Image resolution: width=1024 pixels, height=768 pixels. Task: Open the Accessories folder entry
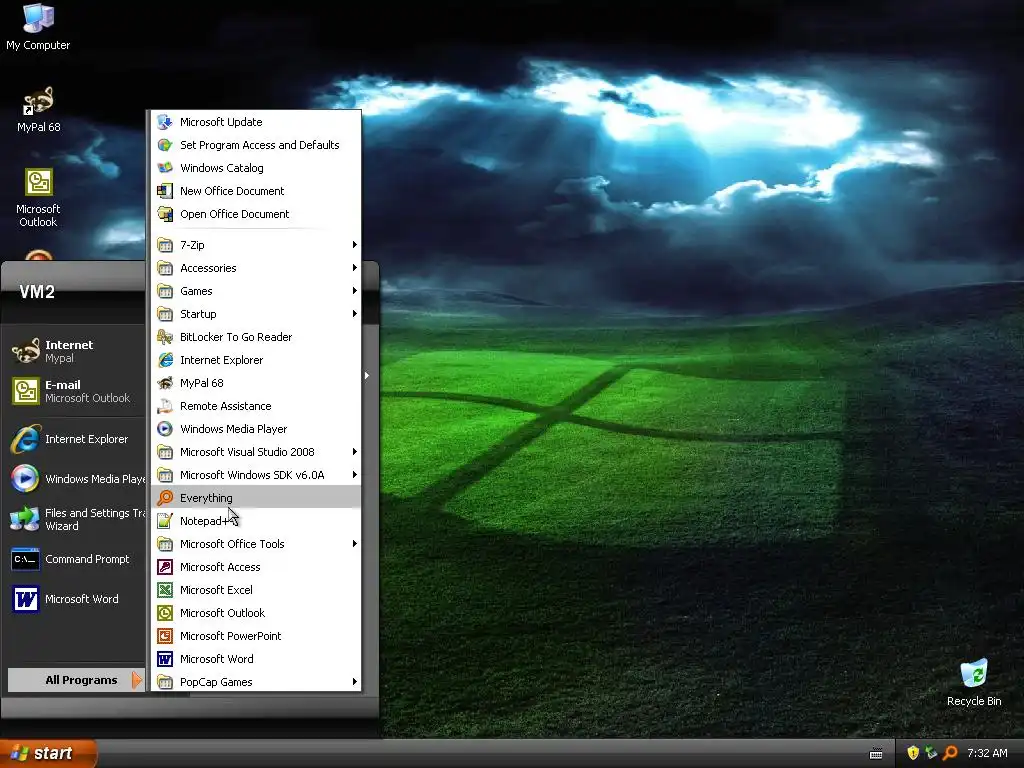point(256,268)
